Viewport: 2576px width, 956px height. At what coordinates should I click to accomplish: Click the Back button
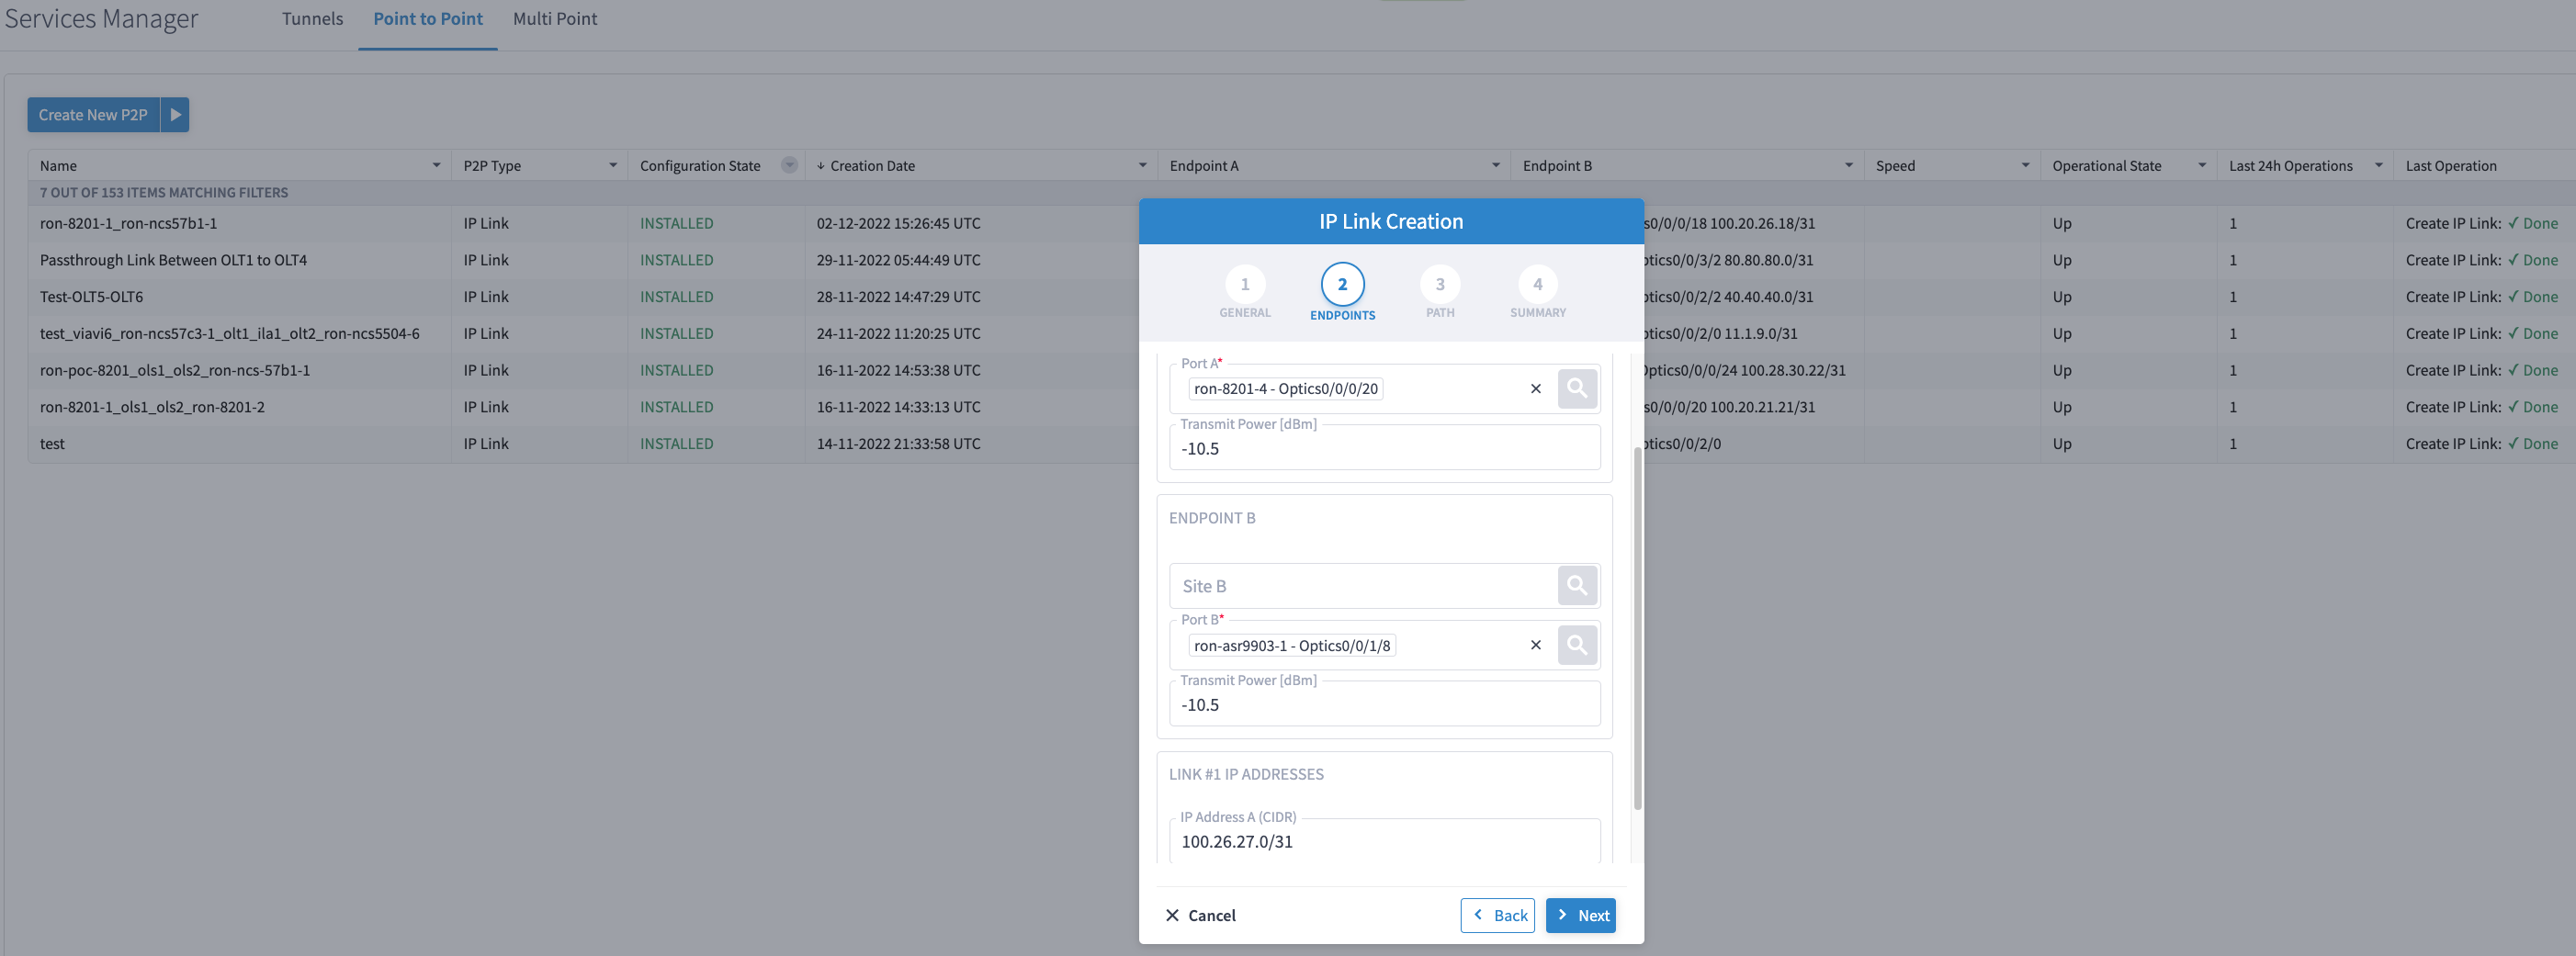coord(1497,915)
